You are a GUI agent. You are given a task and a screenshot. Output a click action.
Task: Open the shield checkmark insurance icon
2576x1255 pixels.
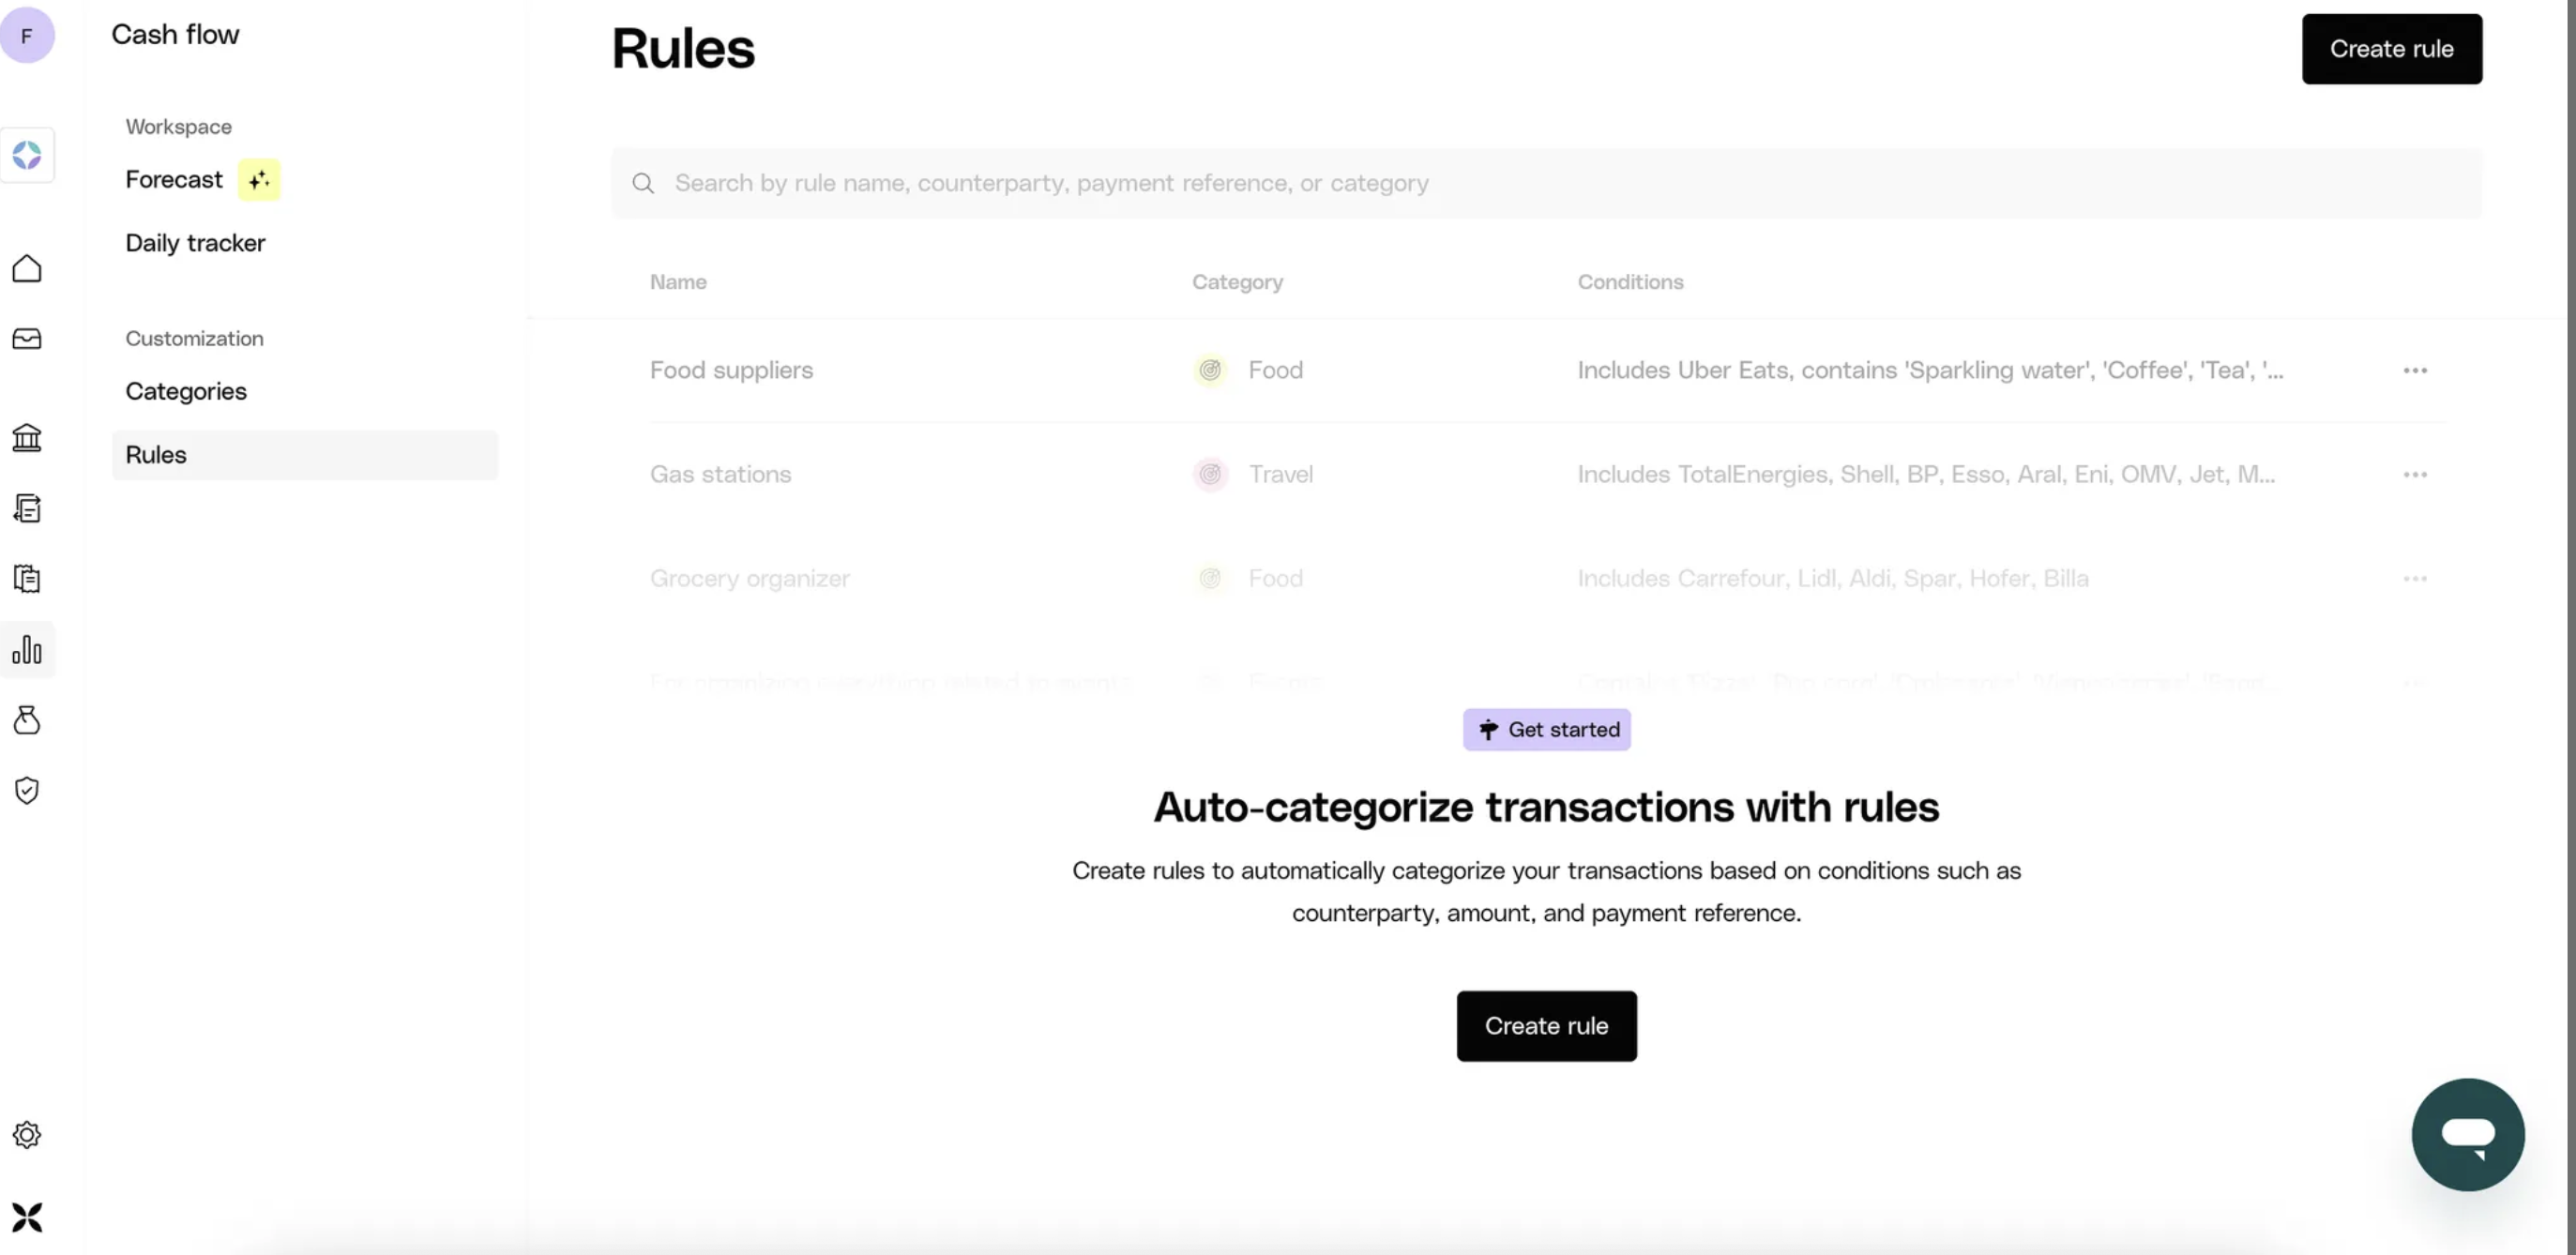(x=27, y=790)
